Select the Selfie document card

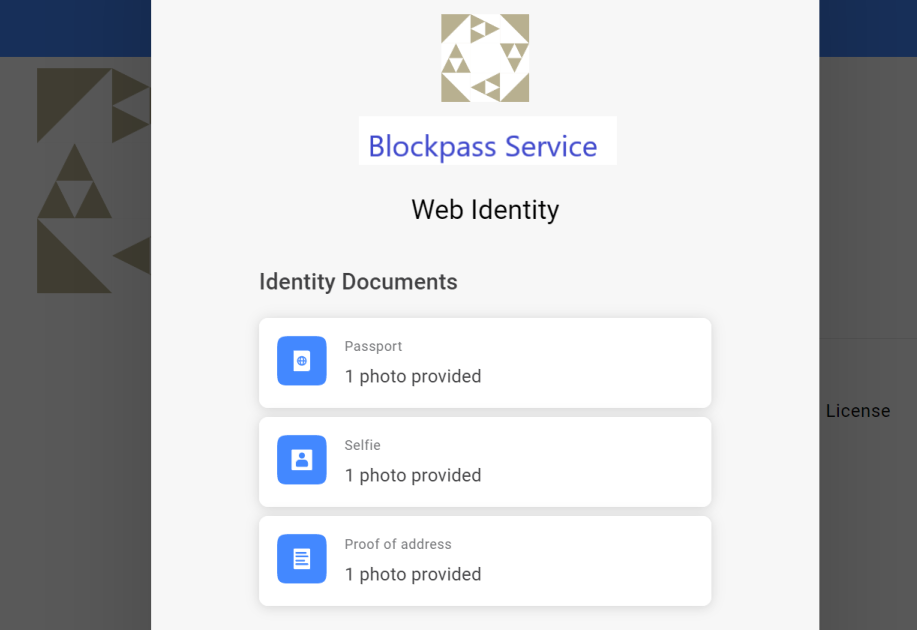coord(485,462)
